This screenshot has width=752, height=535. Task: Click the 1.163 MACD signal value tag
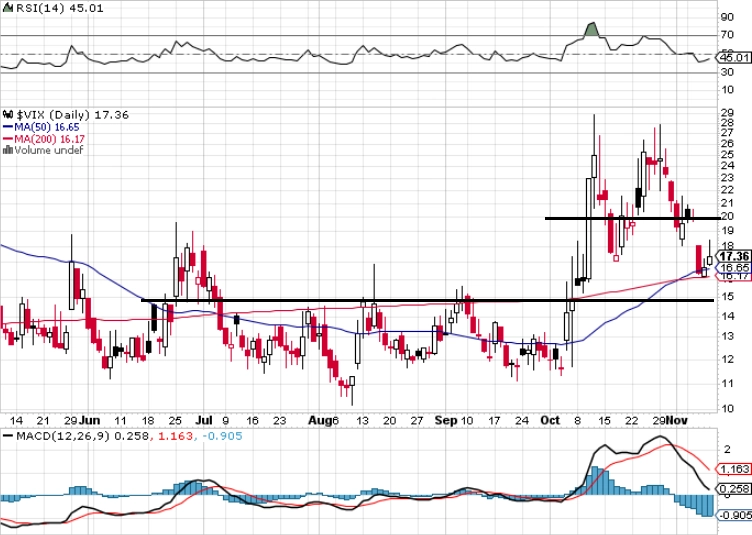click(x=734, y=469)
